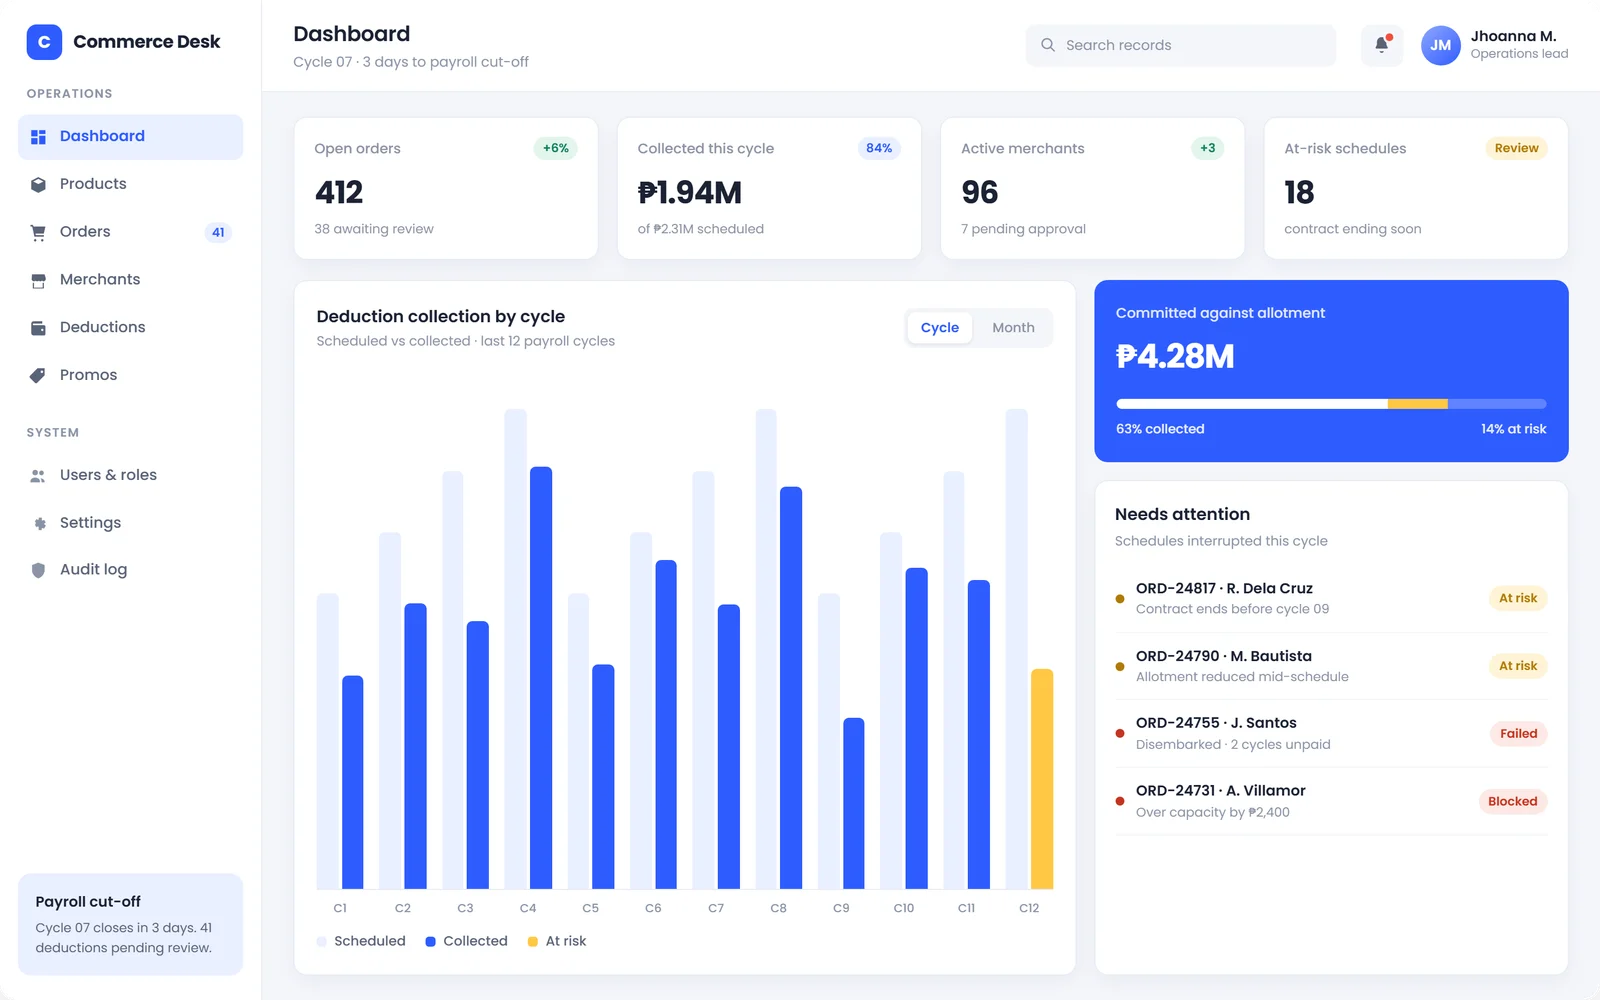This screenshot has width=1600, height=1000.
Task: Open notifications bell
Action: [x=1382, y=45]
